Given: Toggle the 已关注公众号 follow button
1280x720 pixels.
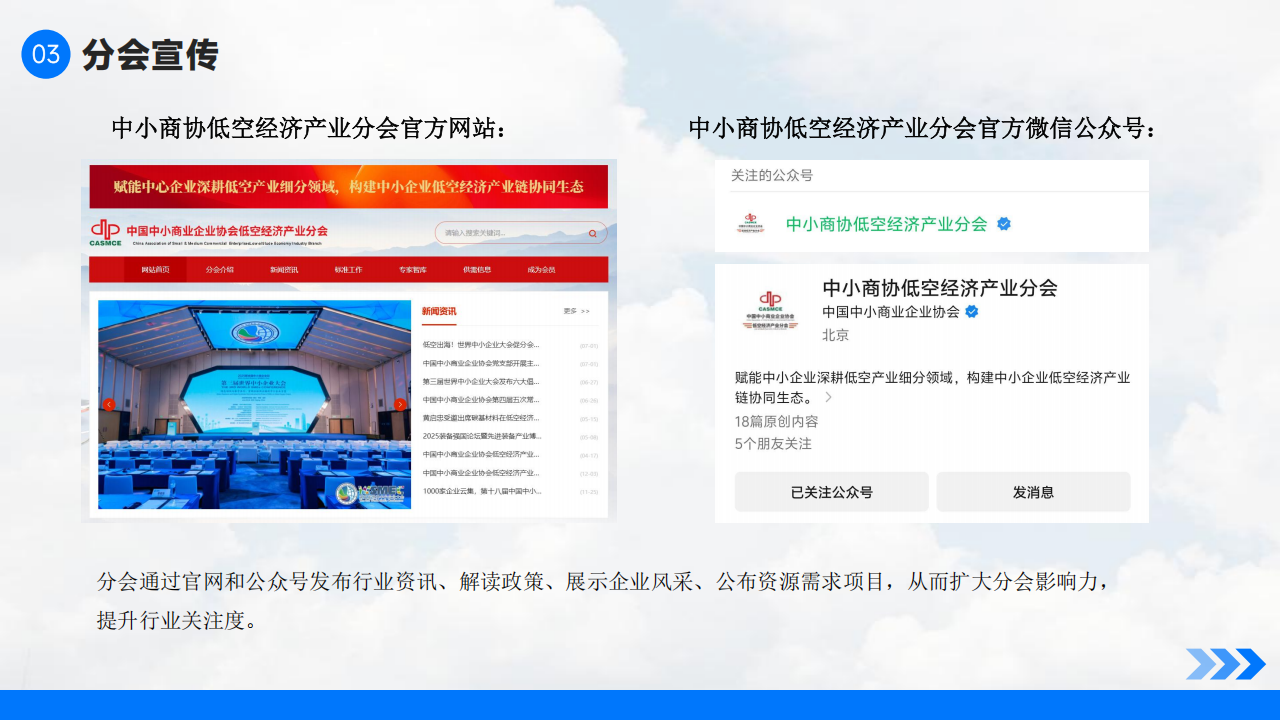Looking at the screenshot, I should [831, 492].
